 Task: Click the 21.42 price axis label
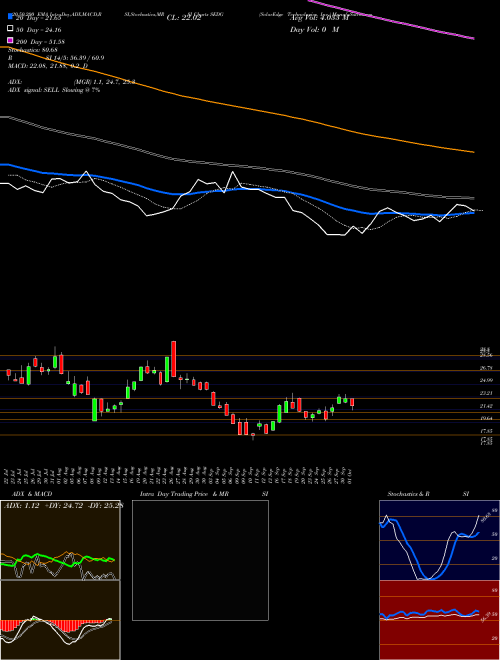(486, 406)
